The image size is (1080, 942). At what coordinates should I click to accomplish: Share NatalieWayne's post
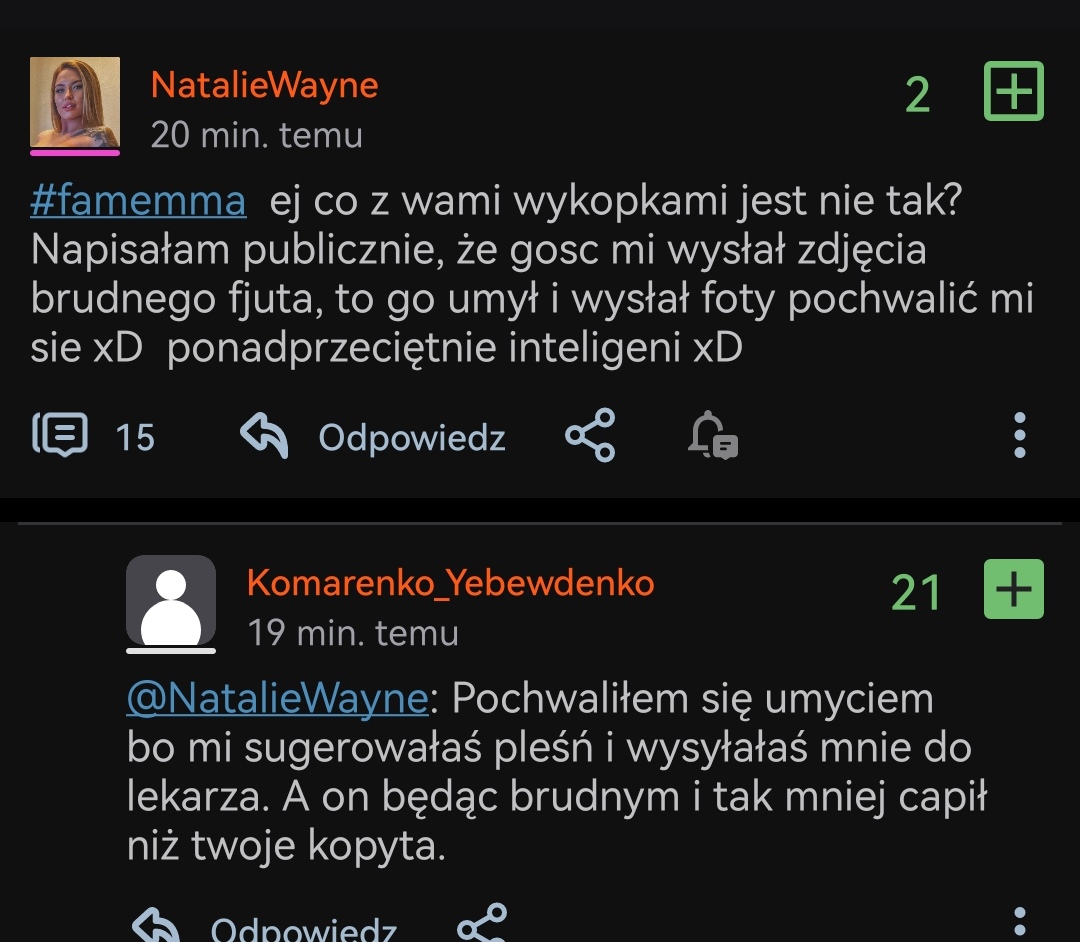coord(590,436)
